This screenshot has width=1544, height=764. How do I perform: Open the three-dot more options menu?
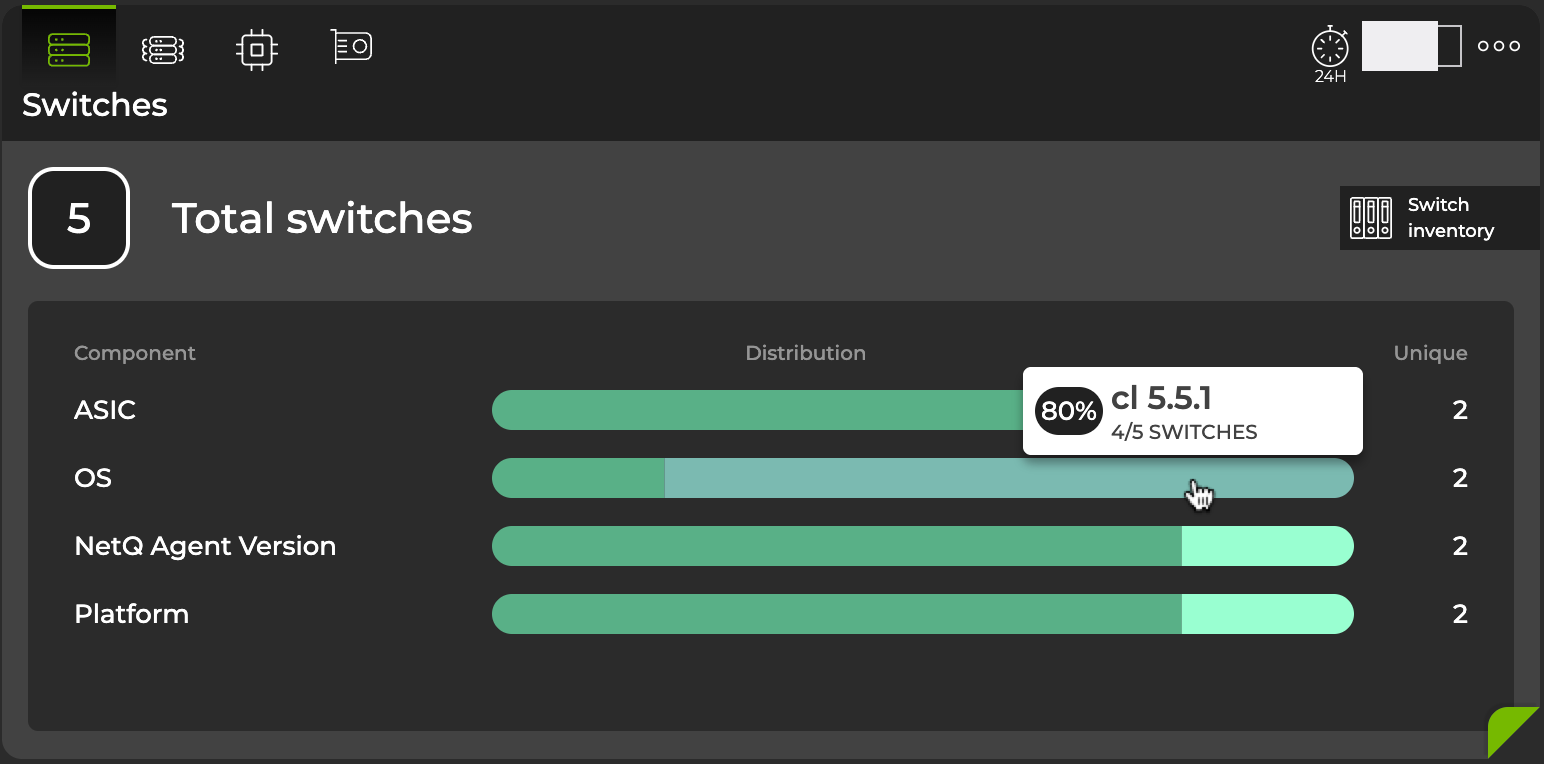(x=1498, y=46)
